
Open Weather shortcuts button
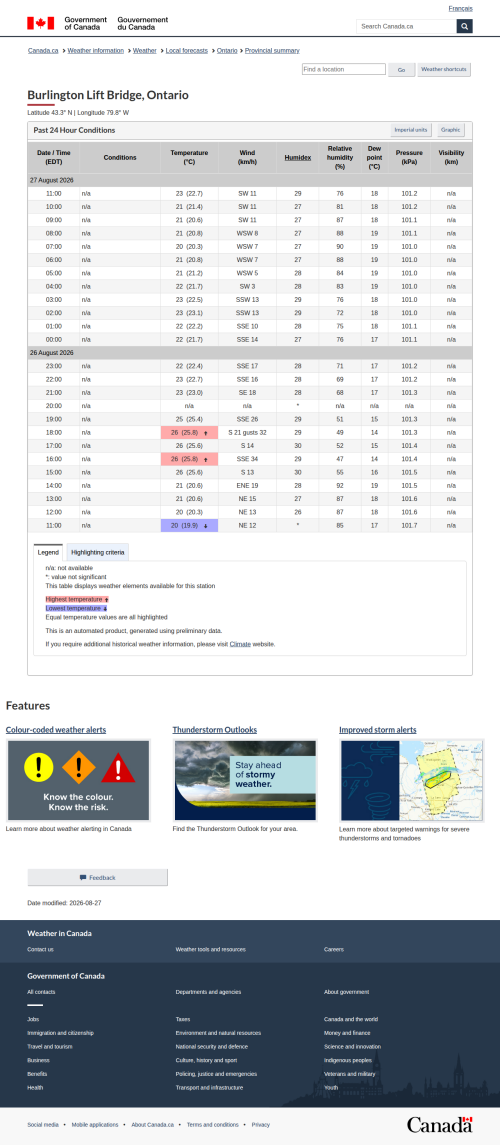click(444, 69)
